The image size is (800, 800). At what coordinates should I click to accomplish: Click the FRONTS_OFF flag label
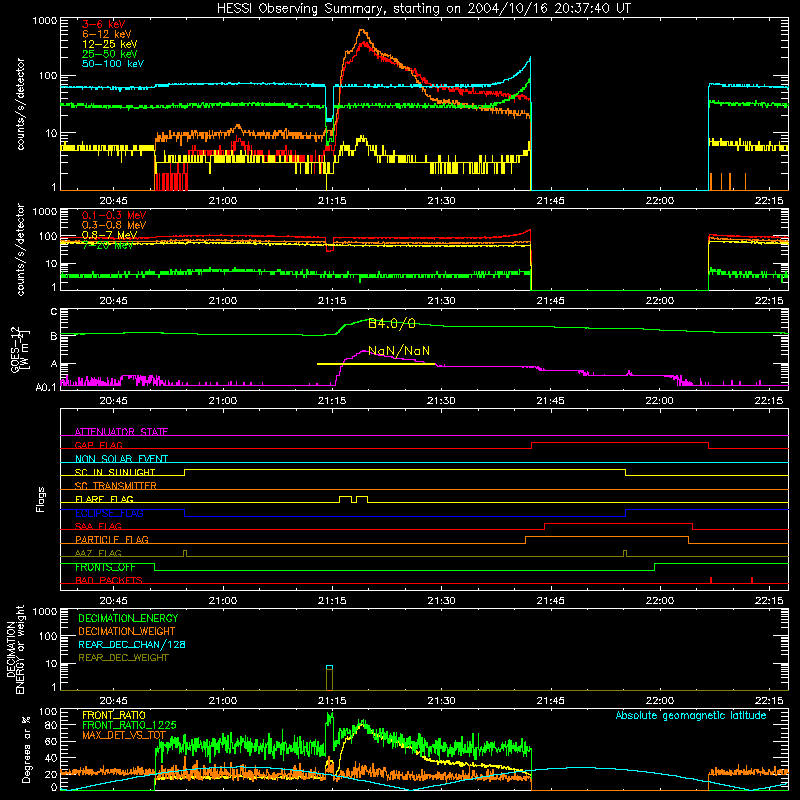tap(105, 567)
